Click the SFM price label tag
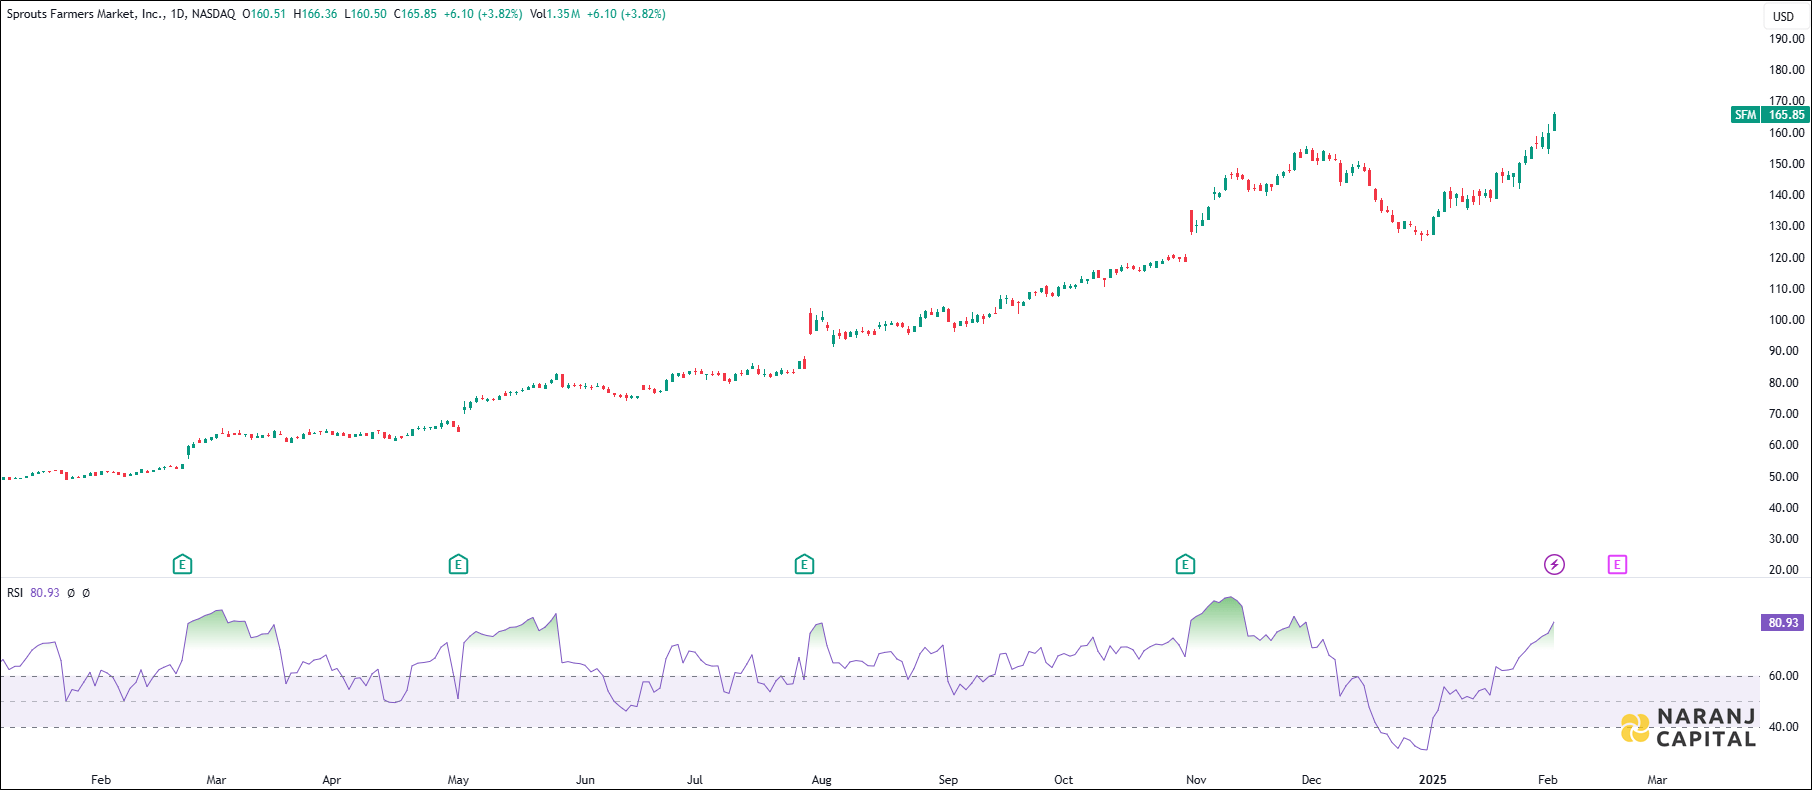The height and width of the screenshot is (790, 1812). click(x=1745, y=115)
